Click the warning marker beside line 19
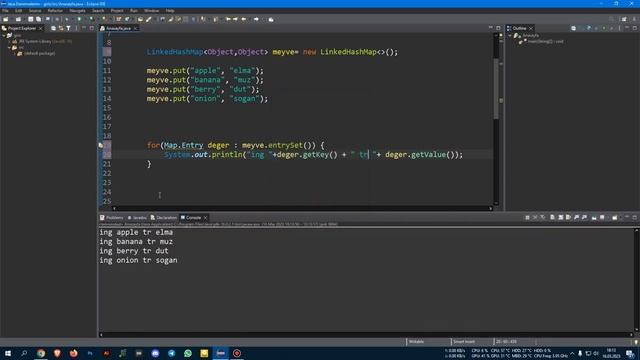The image size is (640, 360). pyautogui.click(x=100, y=145)
